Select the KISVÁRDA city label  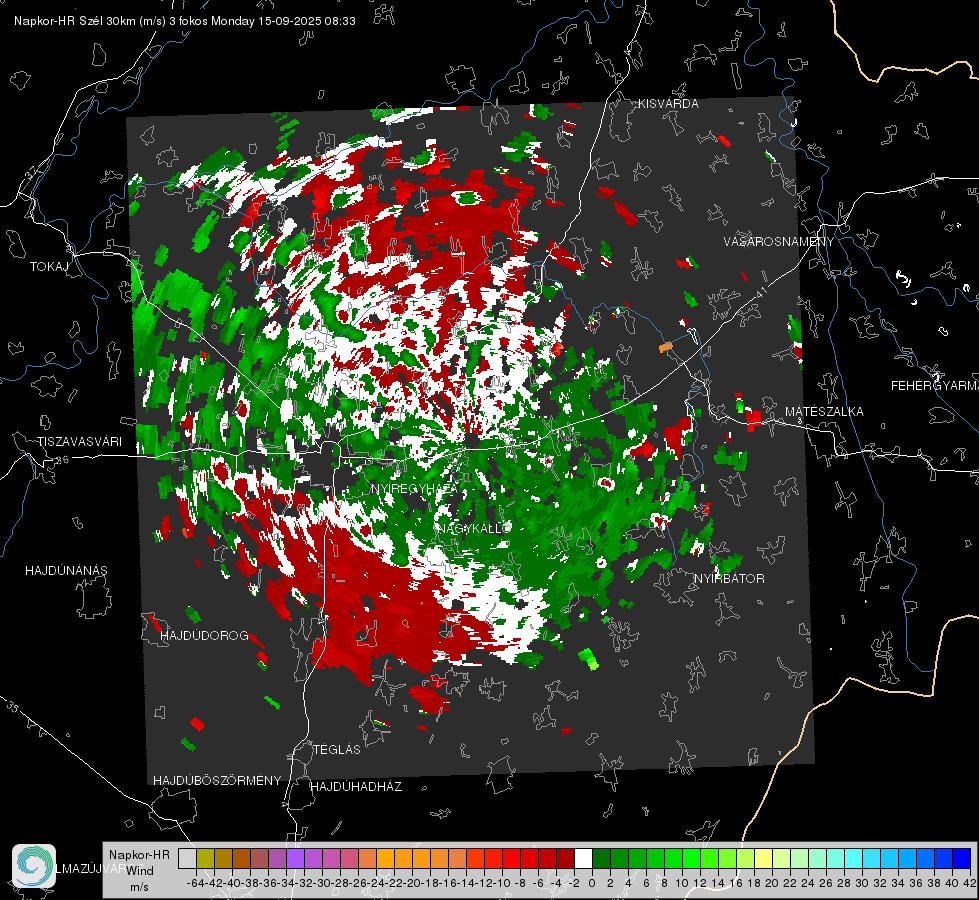point(668,104)
